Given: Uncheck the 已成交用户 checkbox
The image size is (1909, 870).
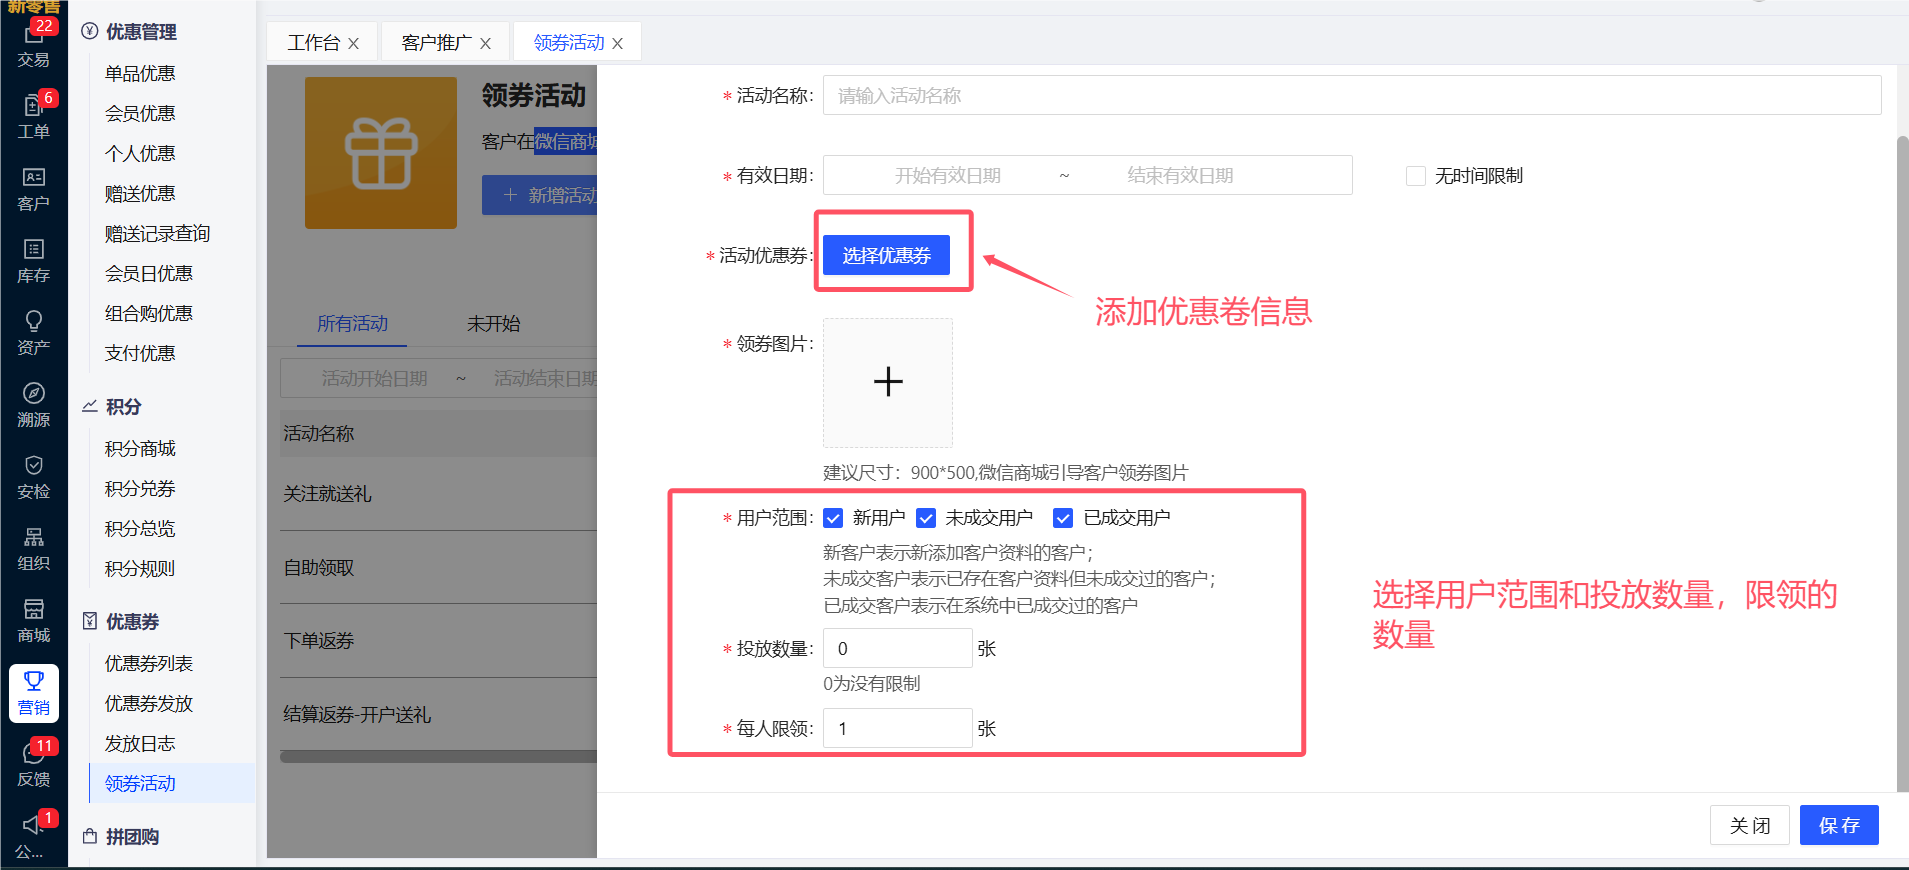Looking at the screenshot, I should coord(1063,518).
